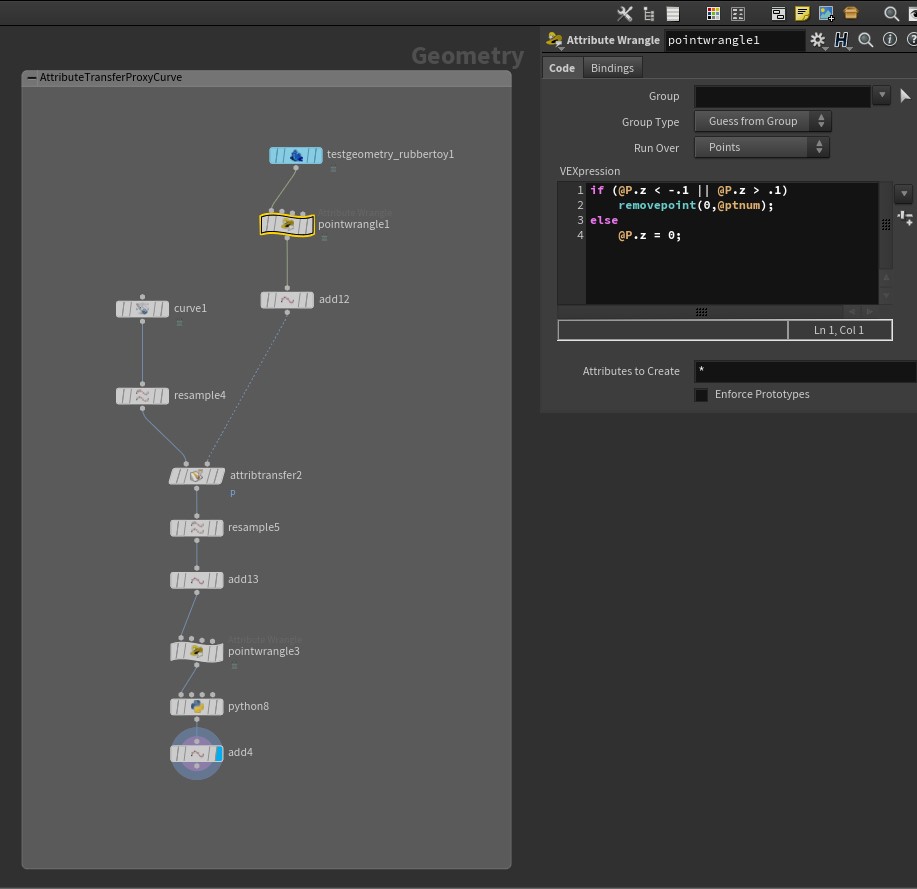Click the yellow sticky note icon
This screenshot has width=917, height=889.
[x=802, y=14]
